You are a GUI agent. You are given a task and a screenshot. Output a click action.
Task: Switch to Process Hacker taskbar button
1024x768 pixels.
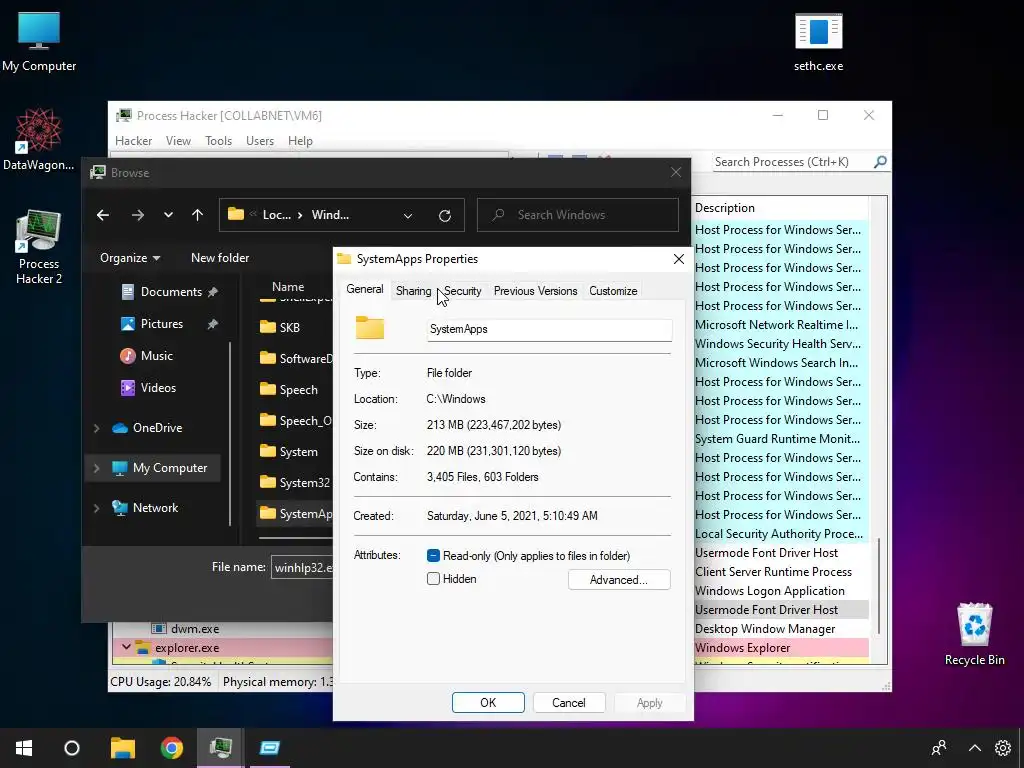coord(221,748)
